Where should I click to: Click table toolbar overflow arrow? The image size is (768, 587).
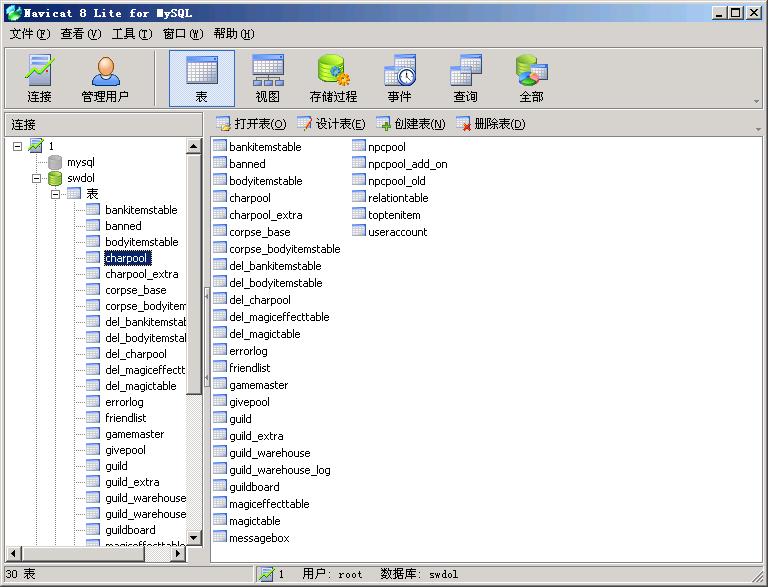(x=758, y=129)
